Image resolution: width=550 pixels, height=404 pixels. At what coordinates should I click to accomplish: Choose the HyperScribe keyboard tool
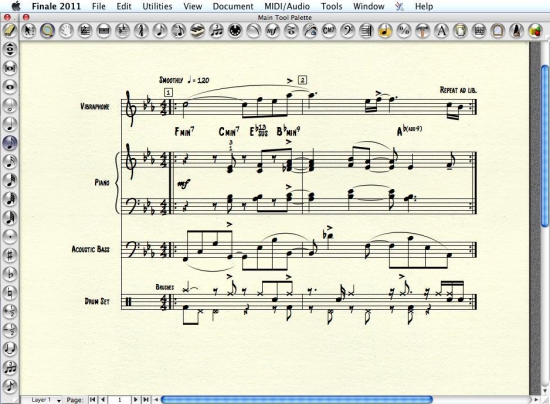198,31
